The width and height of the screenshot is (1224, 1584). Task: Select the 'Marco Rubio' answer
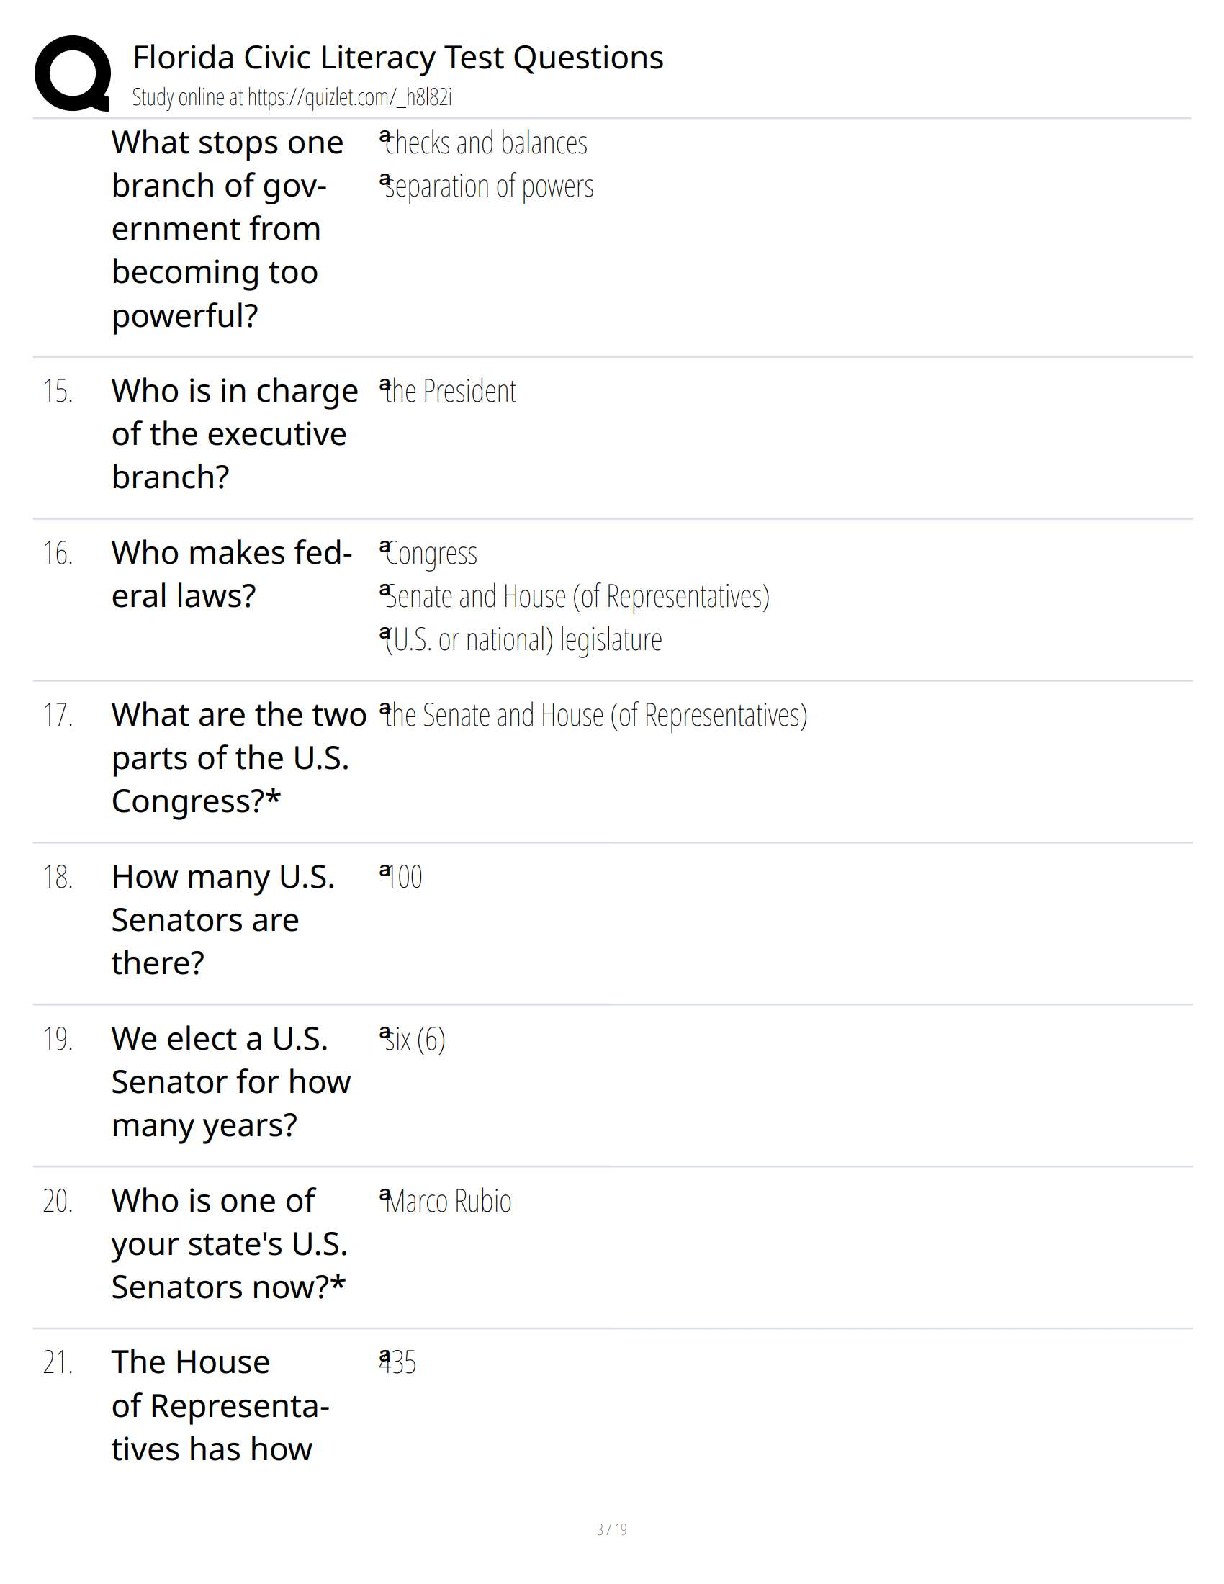point(448,1201)
